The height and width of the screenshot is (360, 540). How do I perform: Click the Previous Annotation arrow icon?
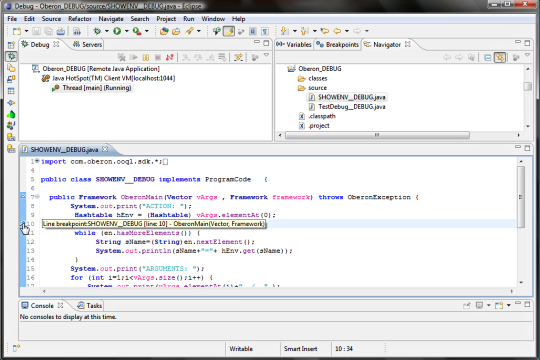click(x=304, y=31)
